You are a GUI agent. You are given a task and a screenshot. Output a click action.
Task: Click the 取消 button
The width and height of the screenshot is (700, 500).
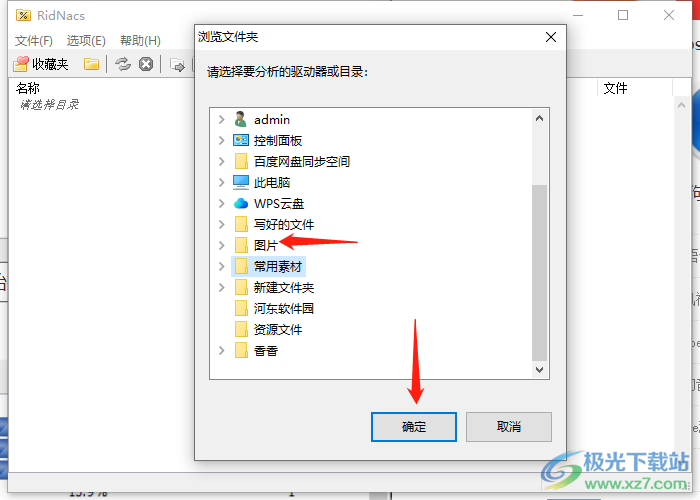tap(509, 427)
